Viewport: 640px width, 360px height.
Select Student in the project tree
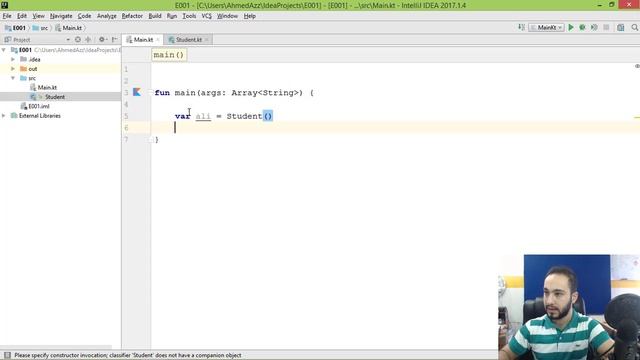click(x=55, y=97)
